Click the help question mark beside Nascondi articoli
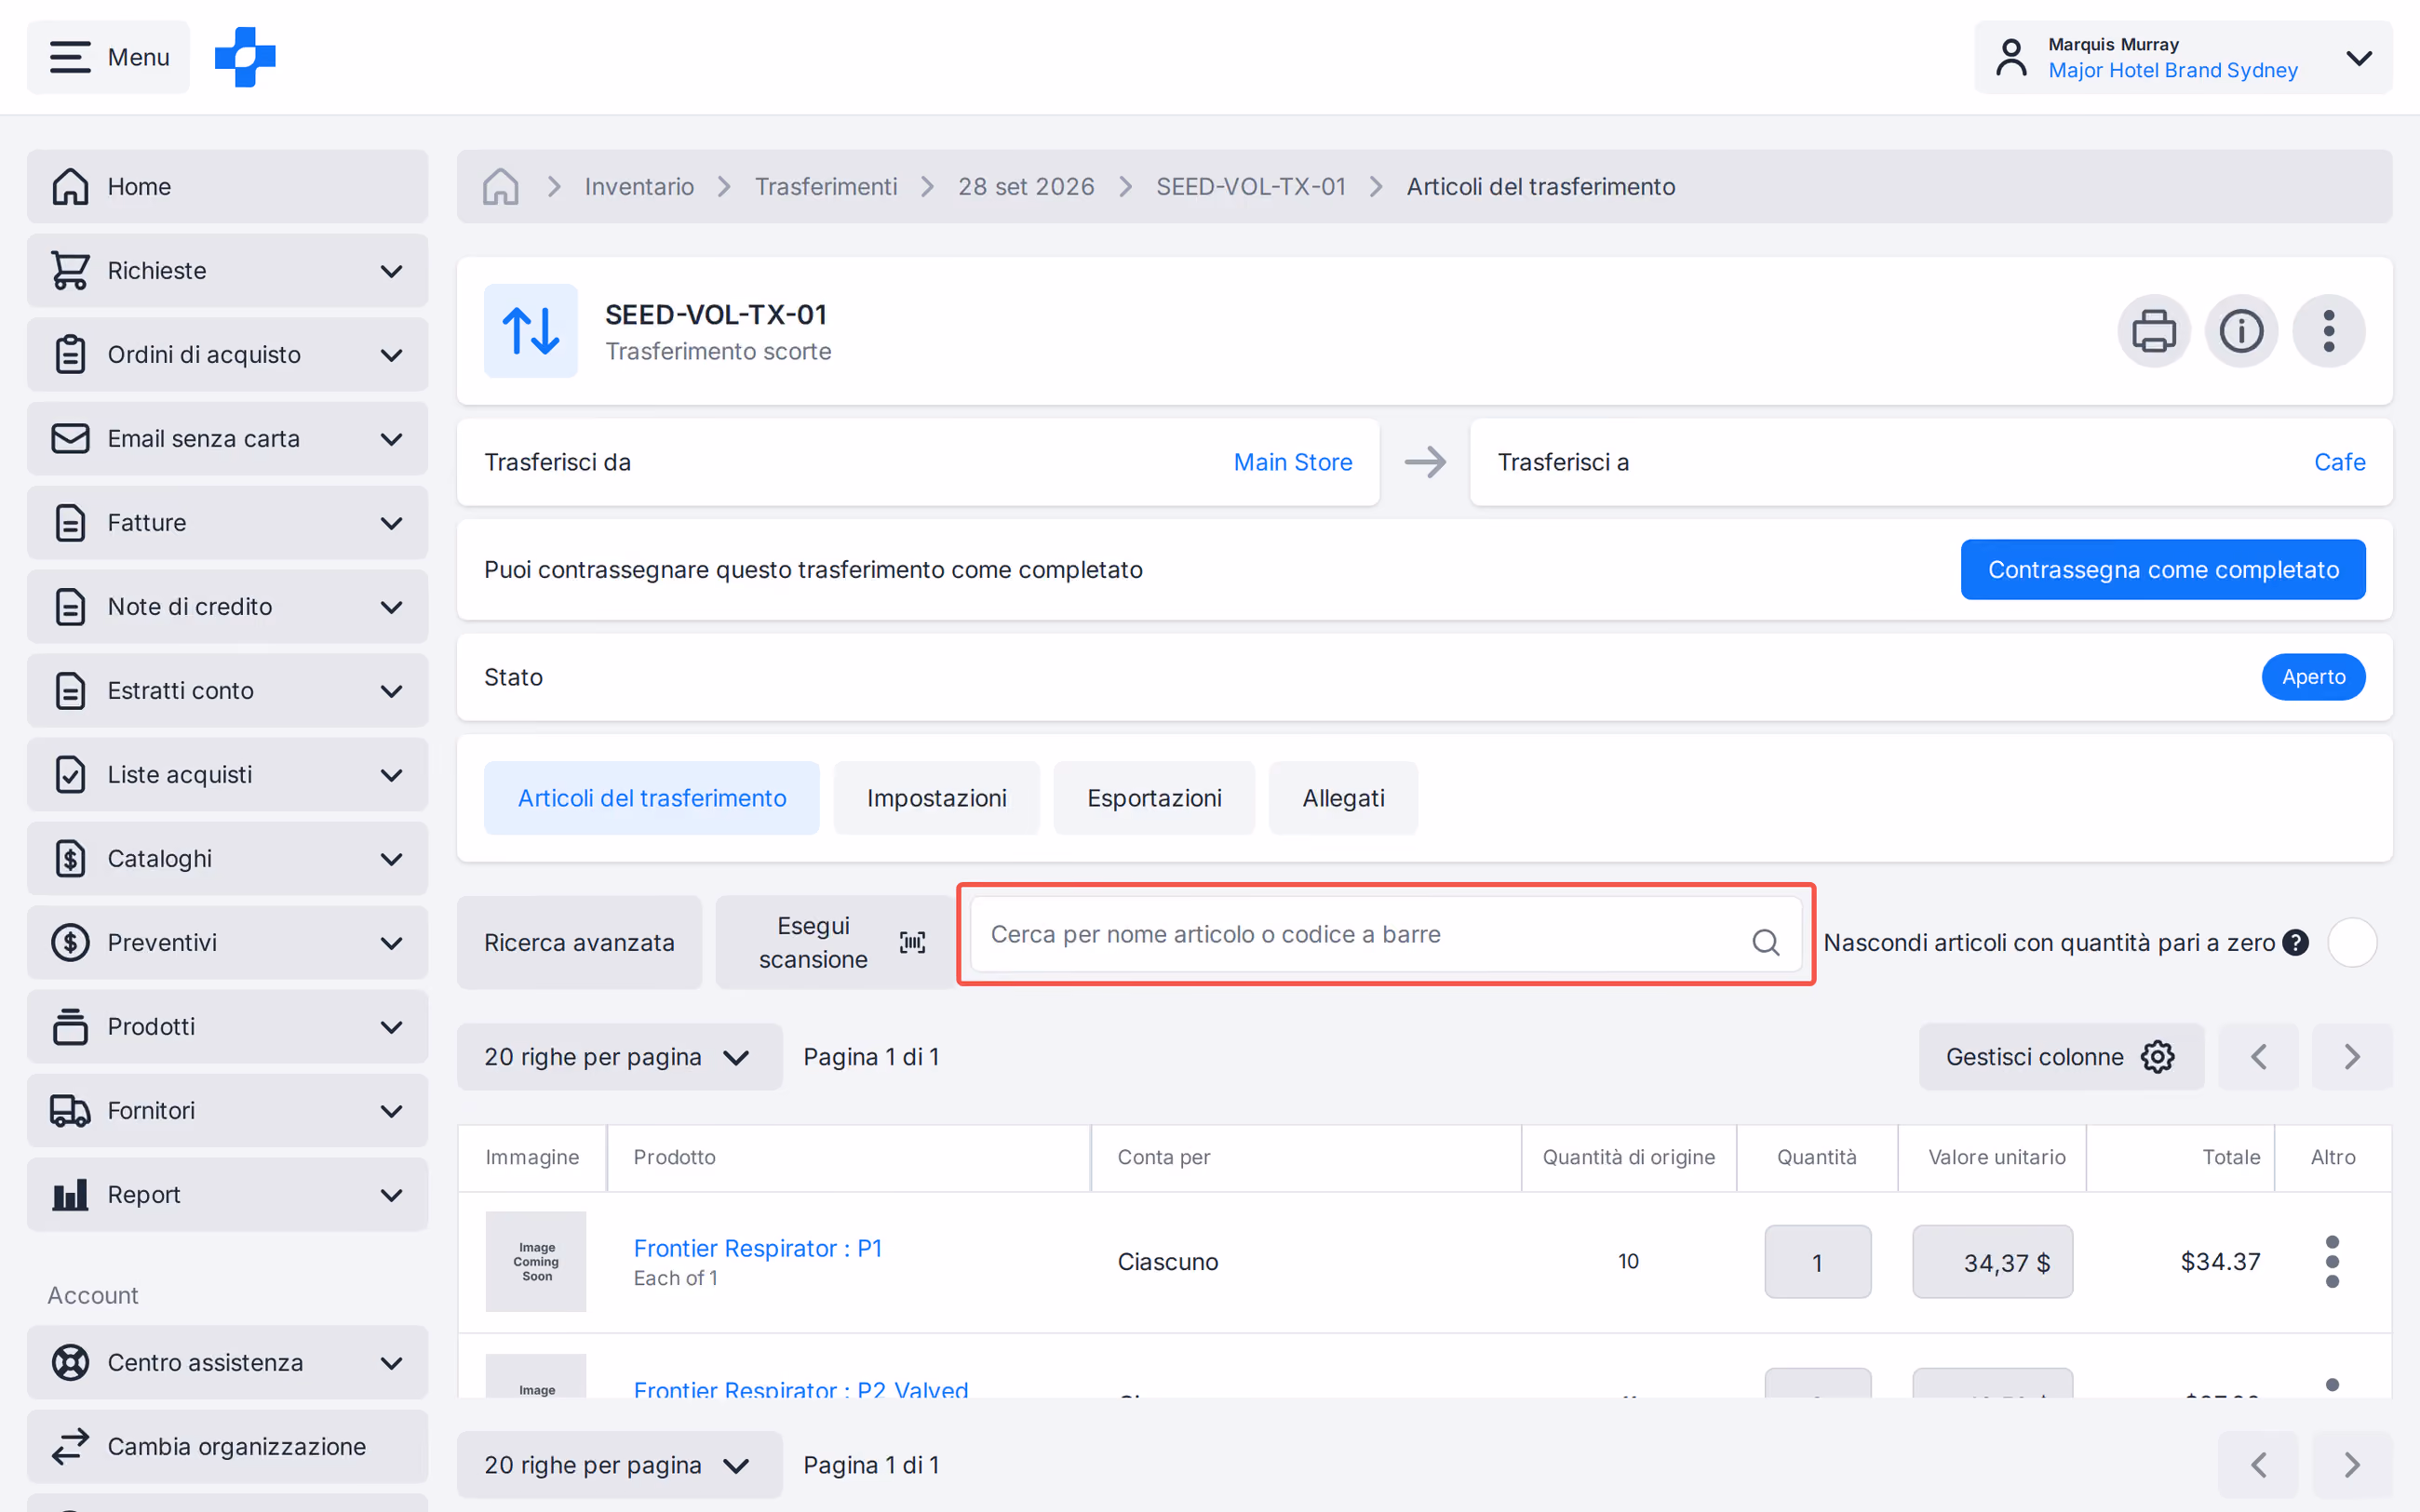 (2296, 942)
